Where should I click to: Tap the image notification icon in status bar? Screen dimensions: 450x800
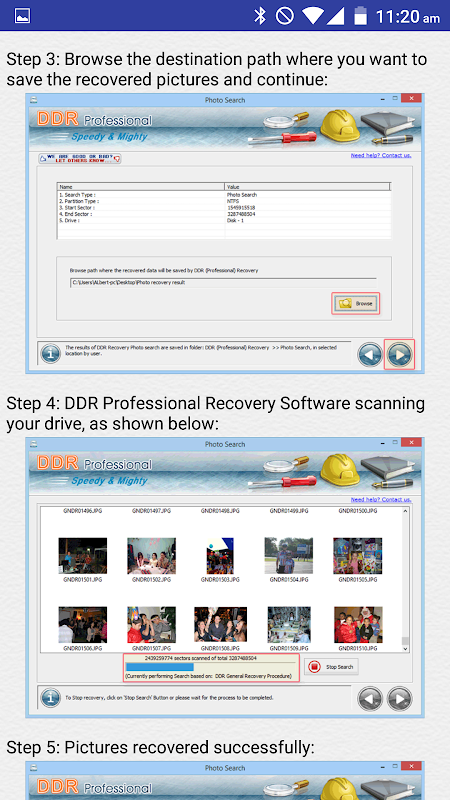pos(22,16)
